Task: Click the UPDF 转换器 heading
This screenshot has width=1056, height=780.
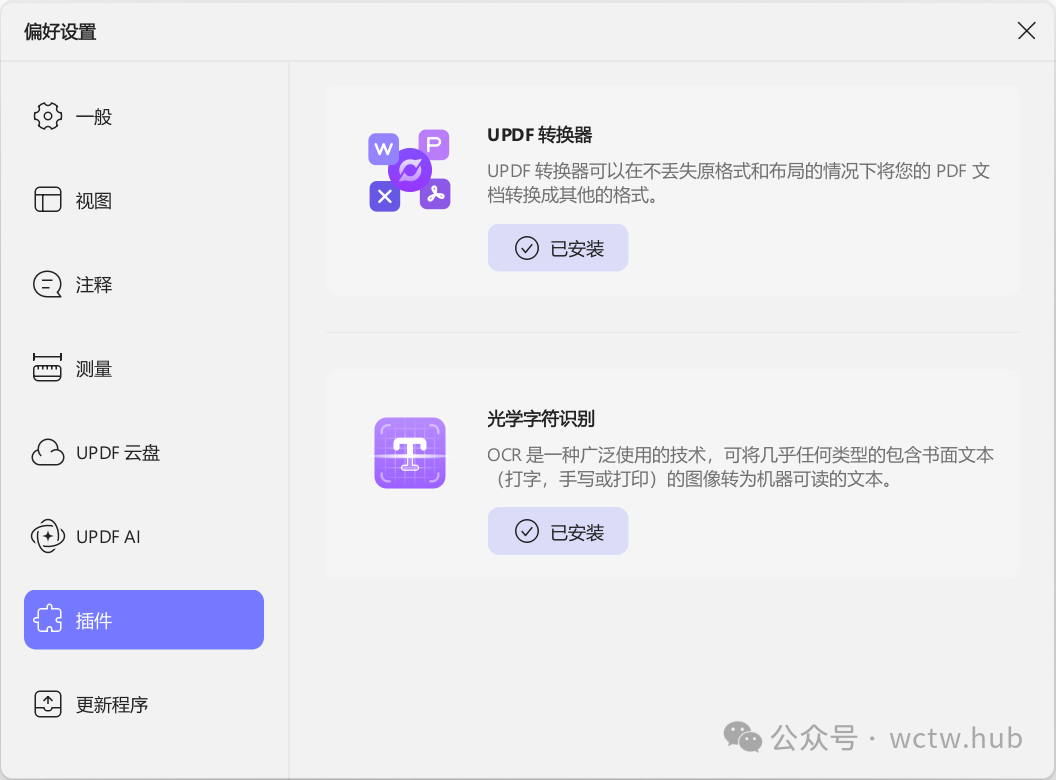Action: click(x=539, y=135)
